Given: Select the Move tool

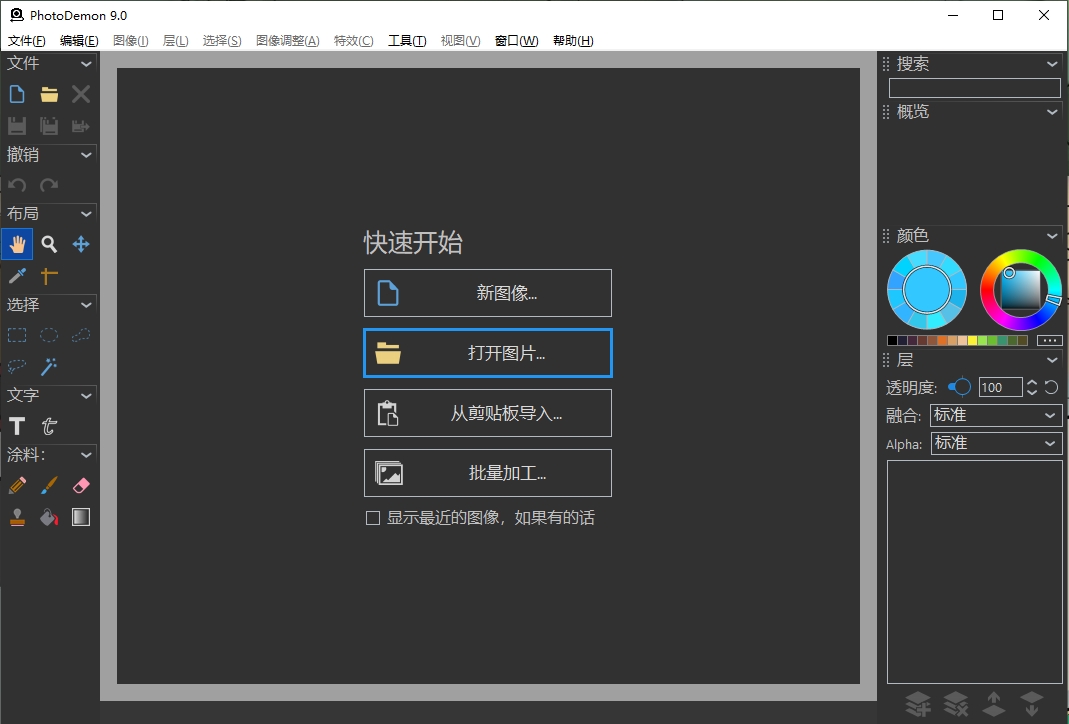Looking at the screenshot, I should 81,244.
